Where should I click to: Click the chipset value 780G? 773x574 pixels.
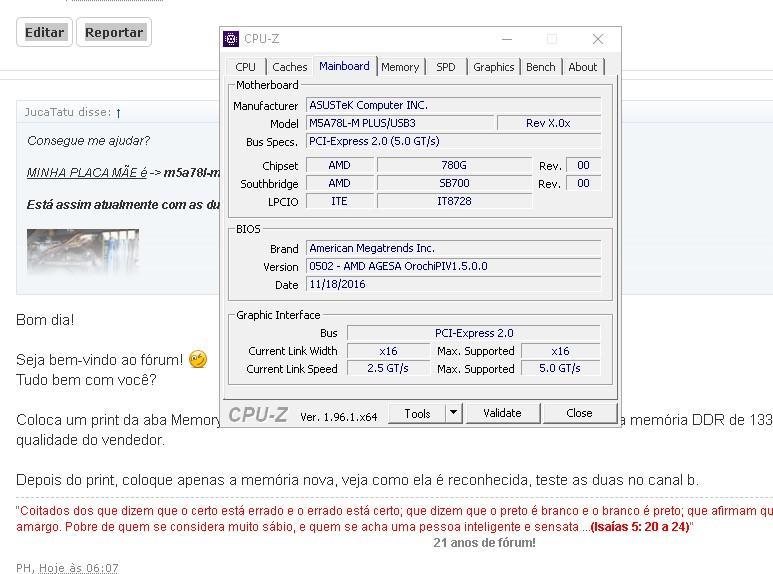point(454,165)
